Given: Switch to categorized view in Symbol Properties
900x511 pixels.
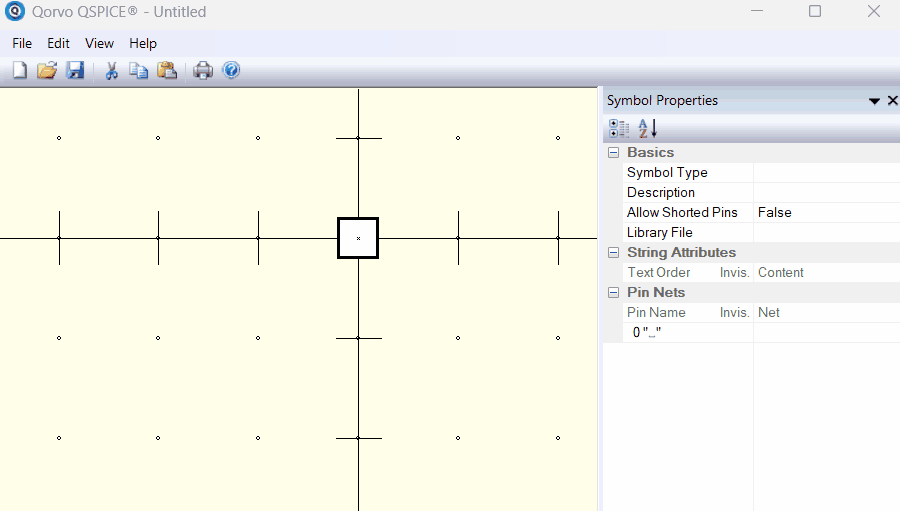Looking at the screenshot, I should 619,128.
